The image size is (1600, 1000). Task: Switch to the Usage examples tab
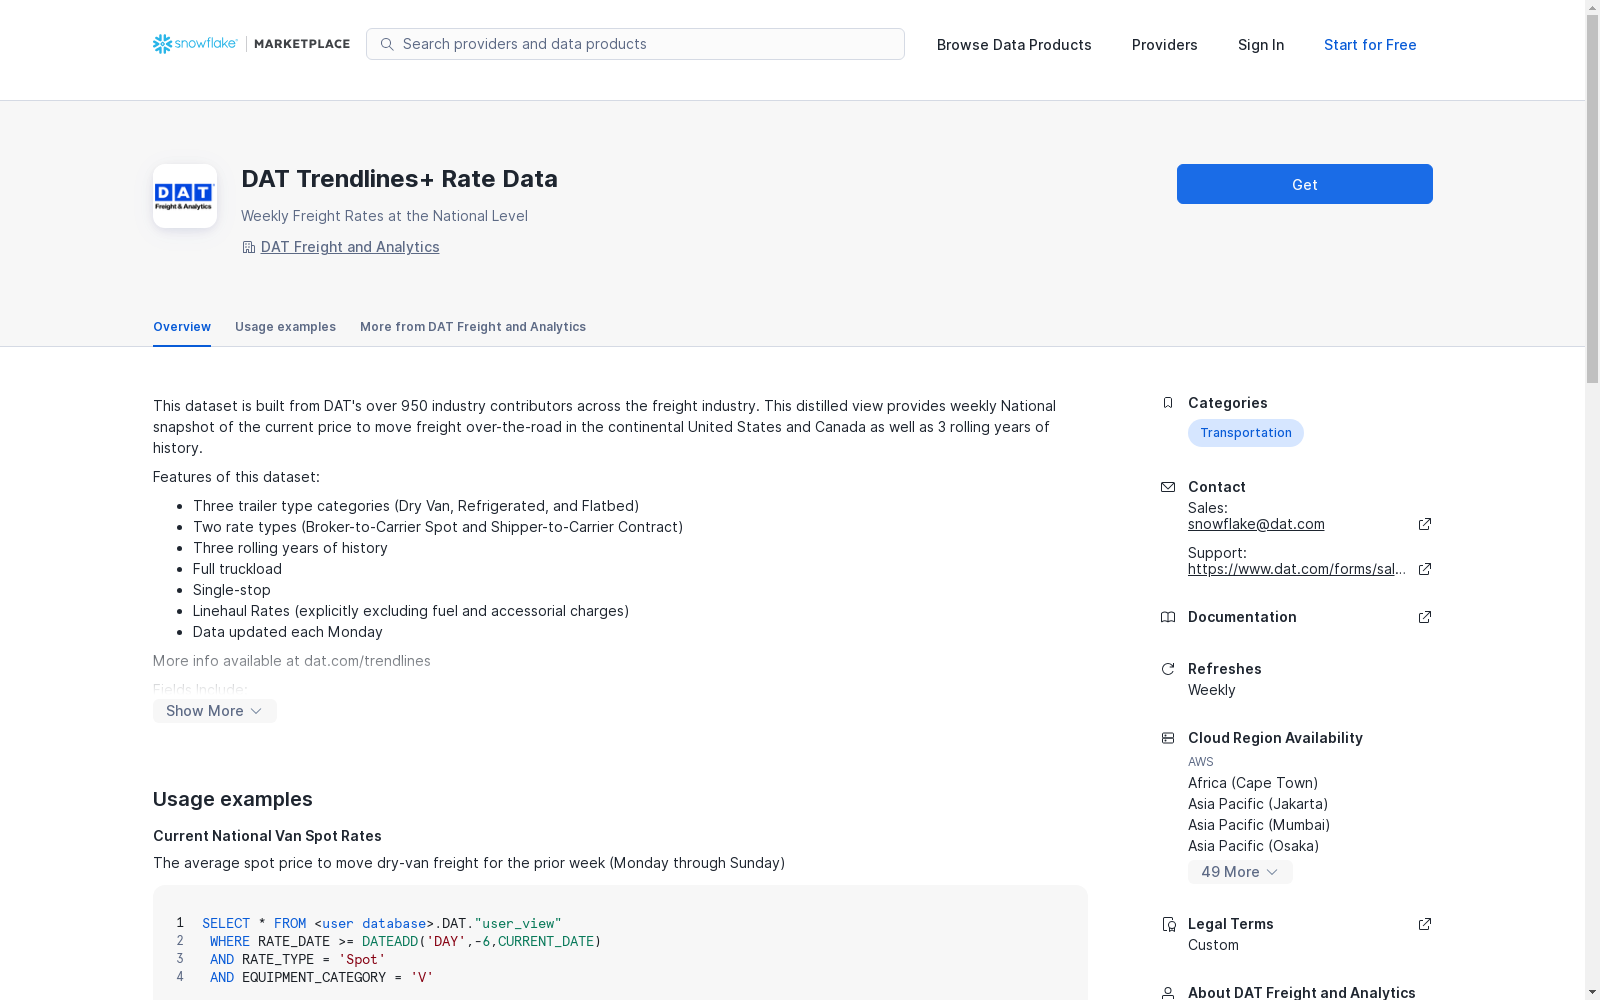click(x=285, y=327)
